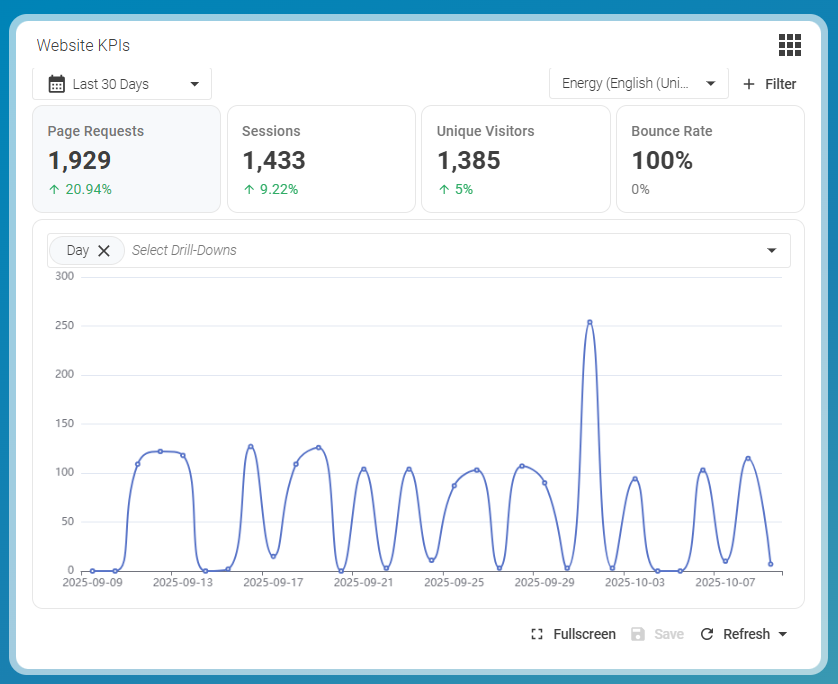Viewport: 838px width, 684px height.
Task: Click the Website KPIs title link
Action: point(82,45)
